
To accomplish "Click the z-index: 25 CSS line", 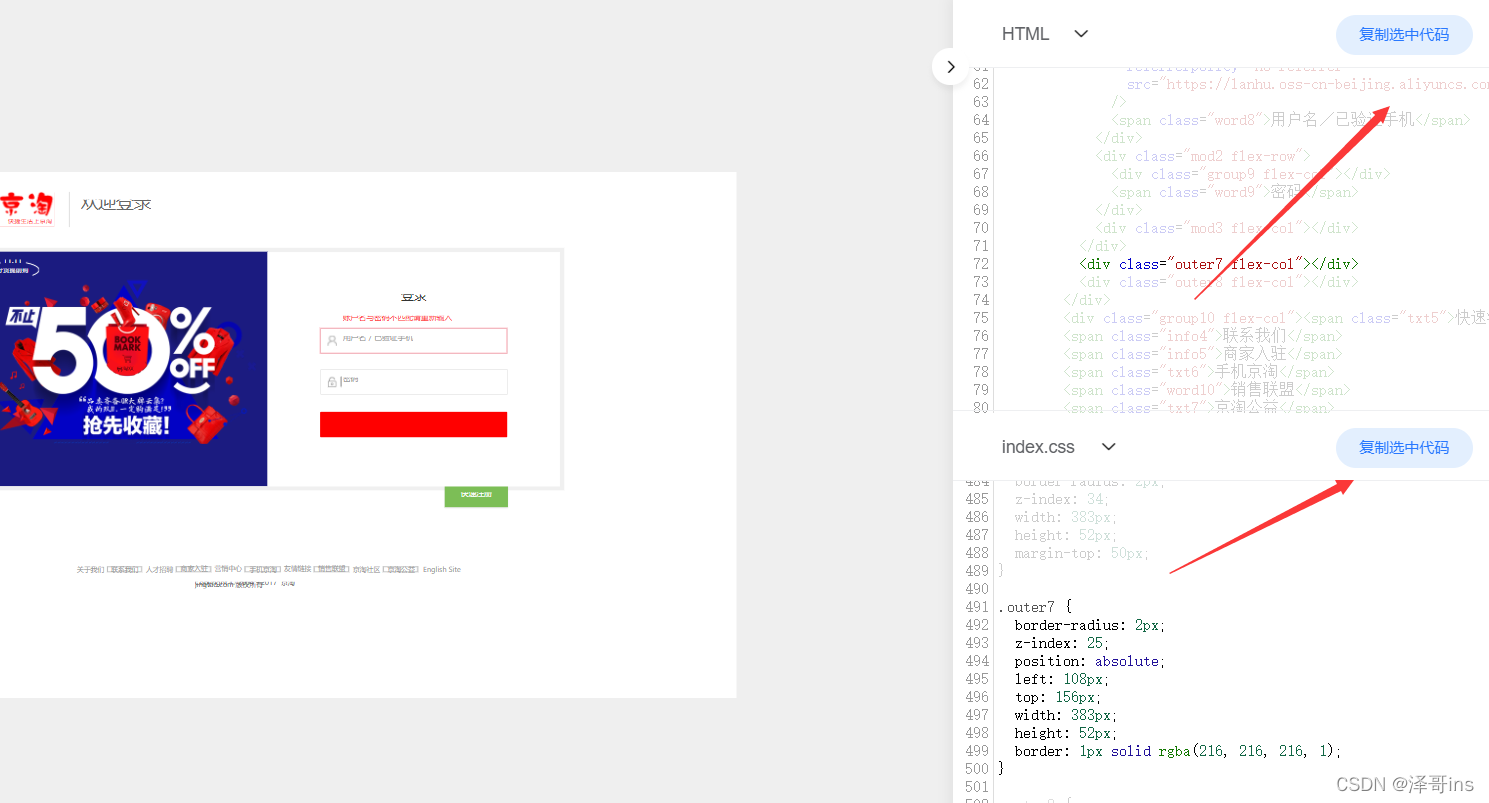I will pos(1062,643).
